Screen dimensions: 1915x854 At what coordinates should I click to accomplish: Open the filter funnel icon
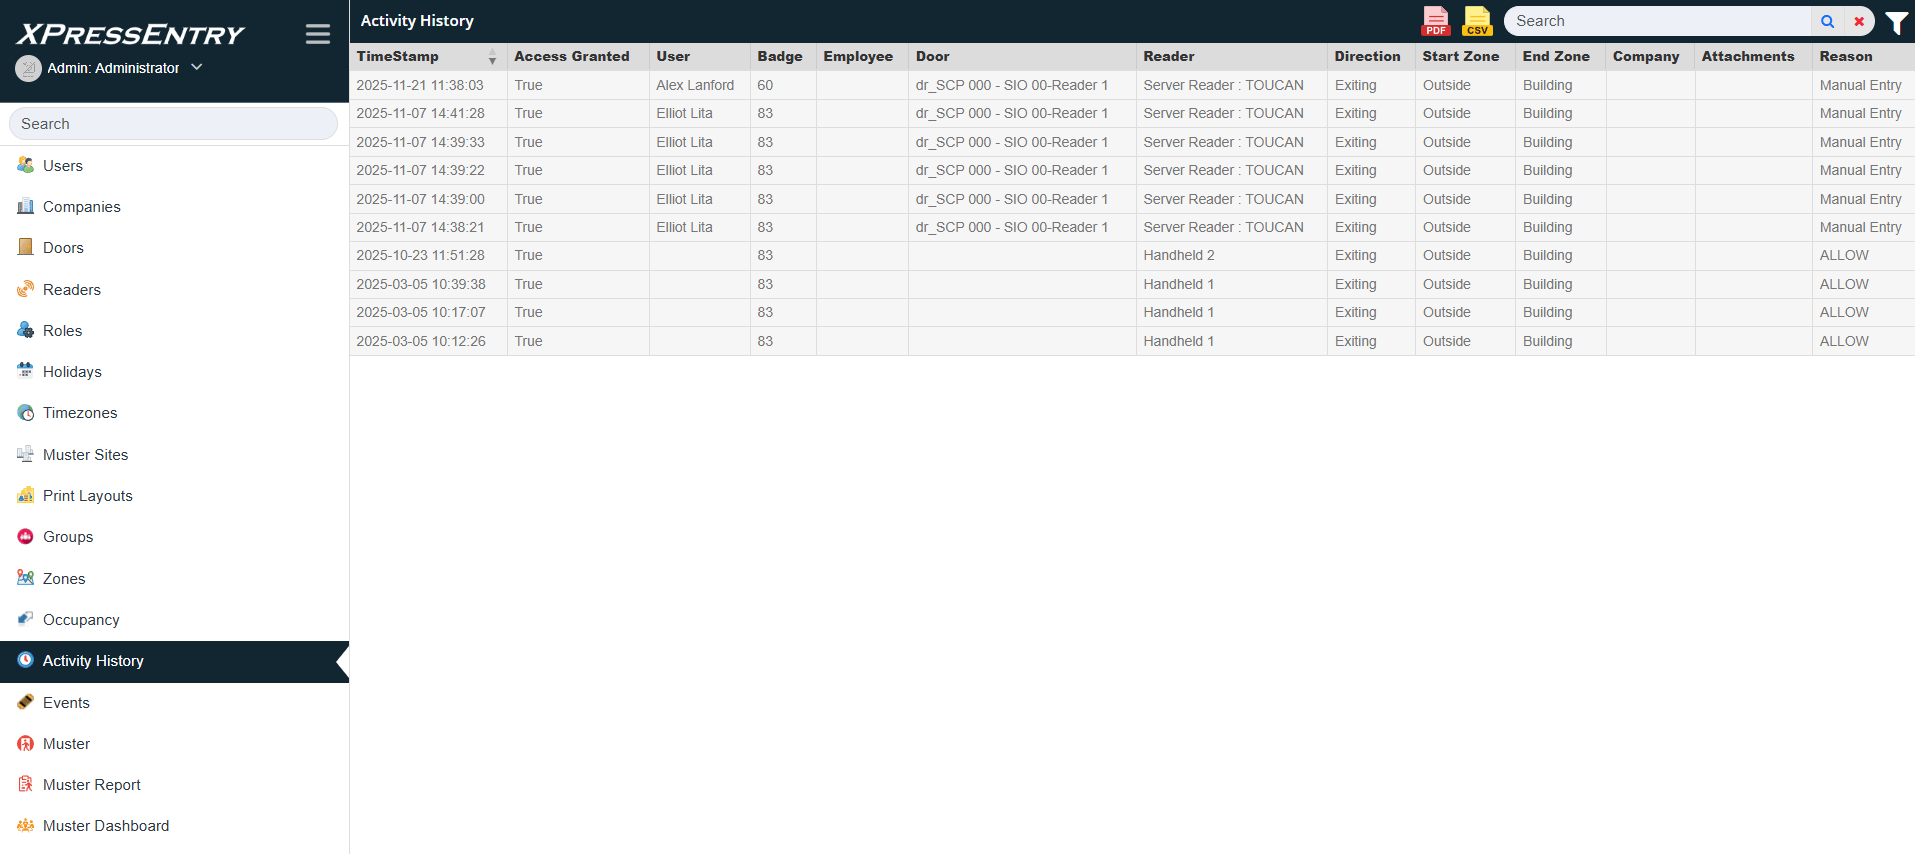pyautogui.click(x=1896, y=22)
